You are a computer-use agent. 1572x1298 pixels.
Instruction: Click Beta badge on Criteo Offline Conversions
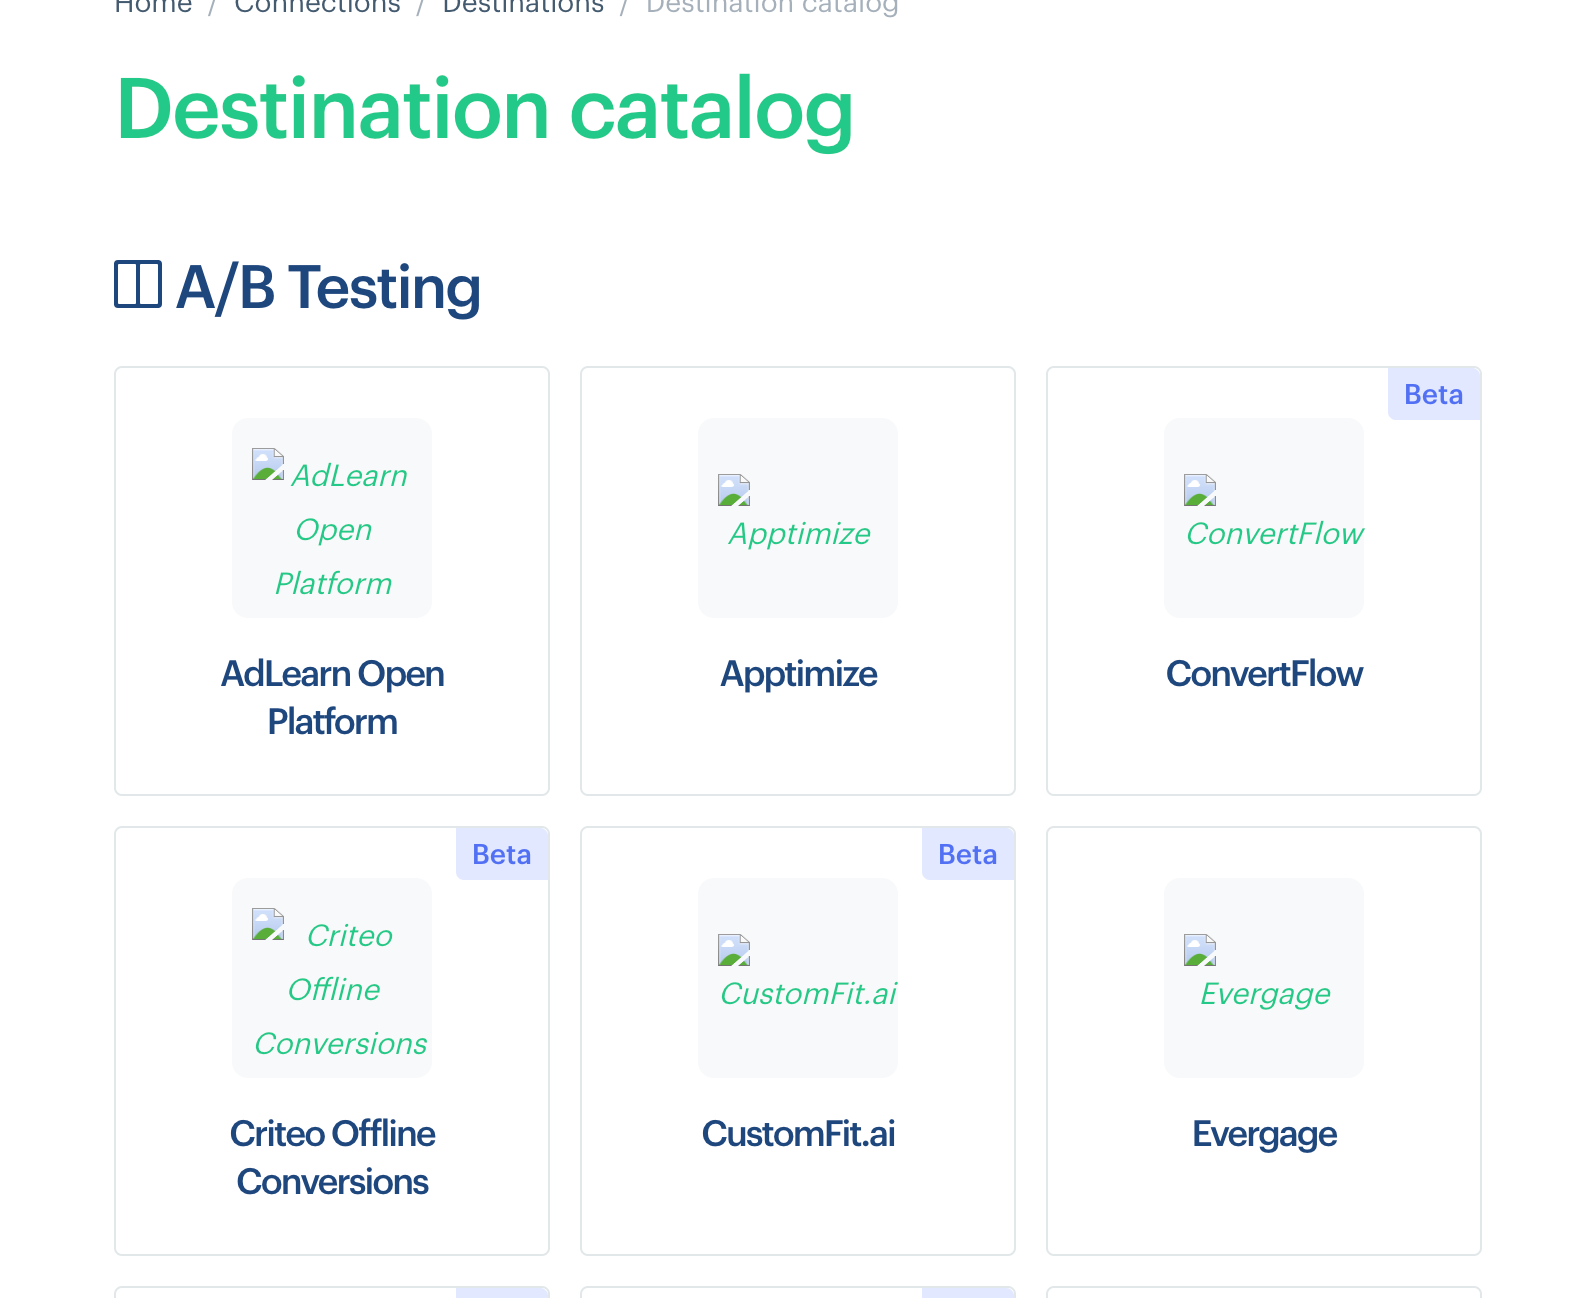(502, 854)
